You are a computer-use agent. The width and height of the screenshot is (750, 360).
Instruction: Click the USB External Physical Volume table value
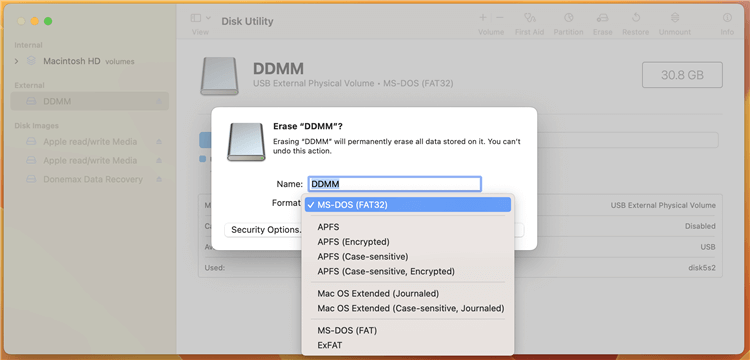click(663, 206)
